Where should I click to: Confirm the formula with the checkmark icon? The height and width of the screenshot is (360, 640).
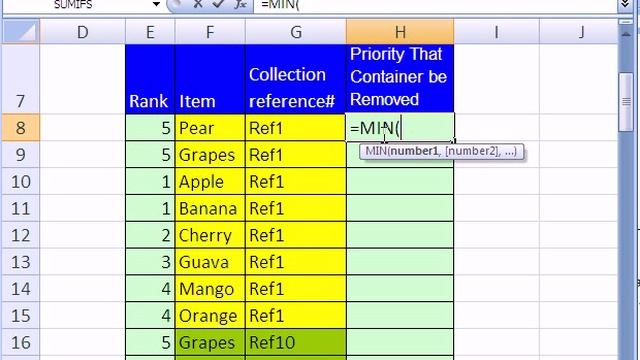click(x=218, y=4)
